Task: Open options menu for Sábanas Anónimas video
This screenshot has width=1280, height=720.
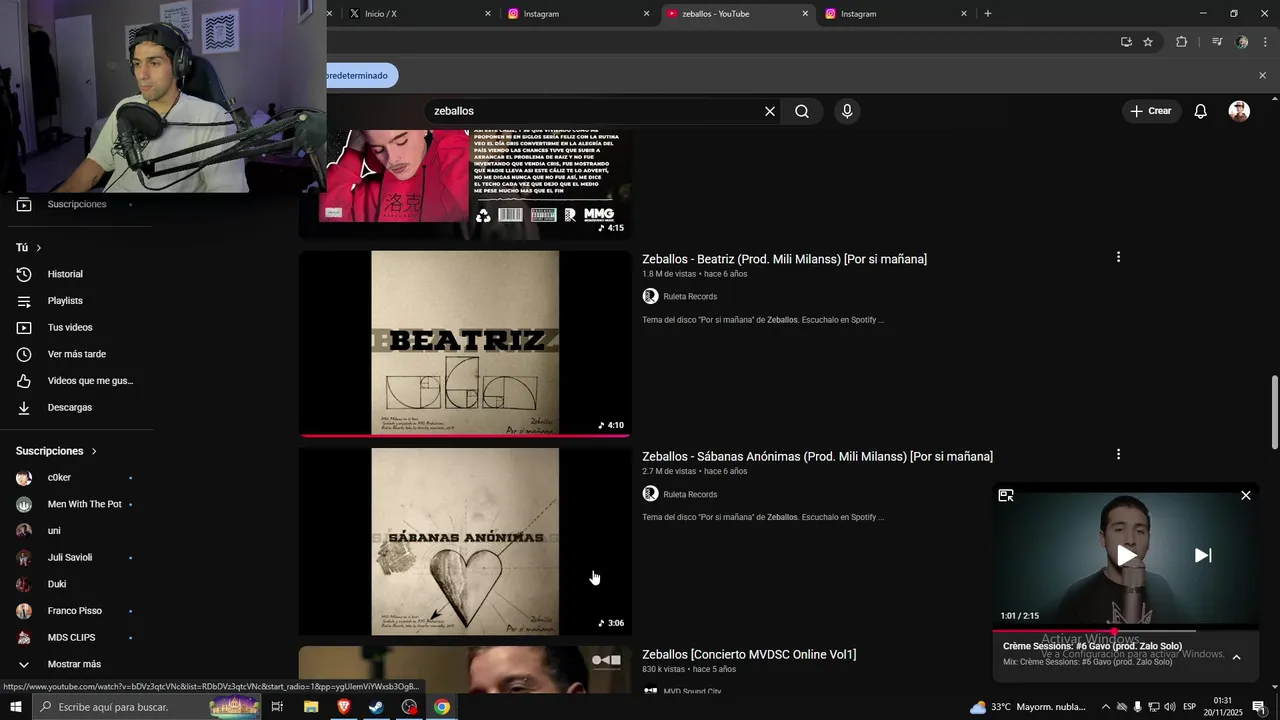Action: tap(1118, 454)
